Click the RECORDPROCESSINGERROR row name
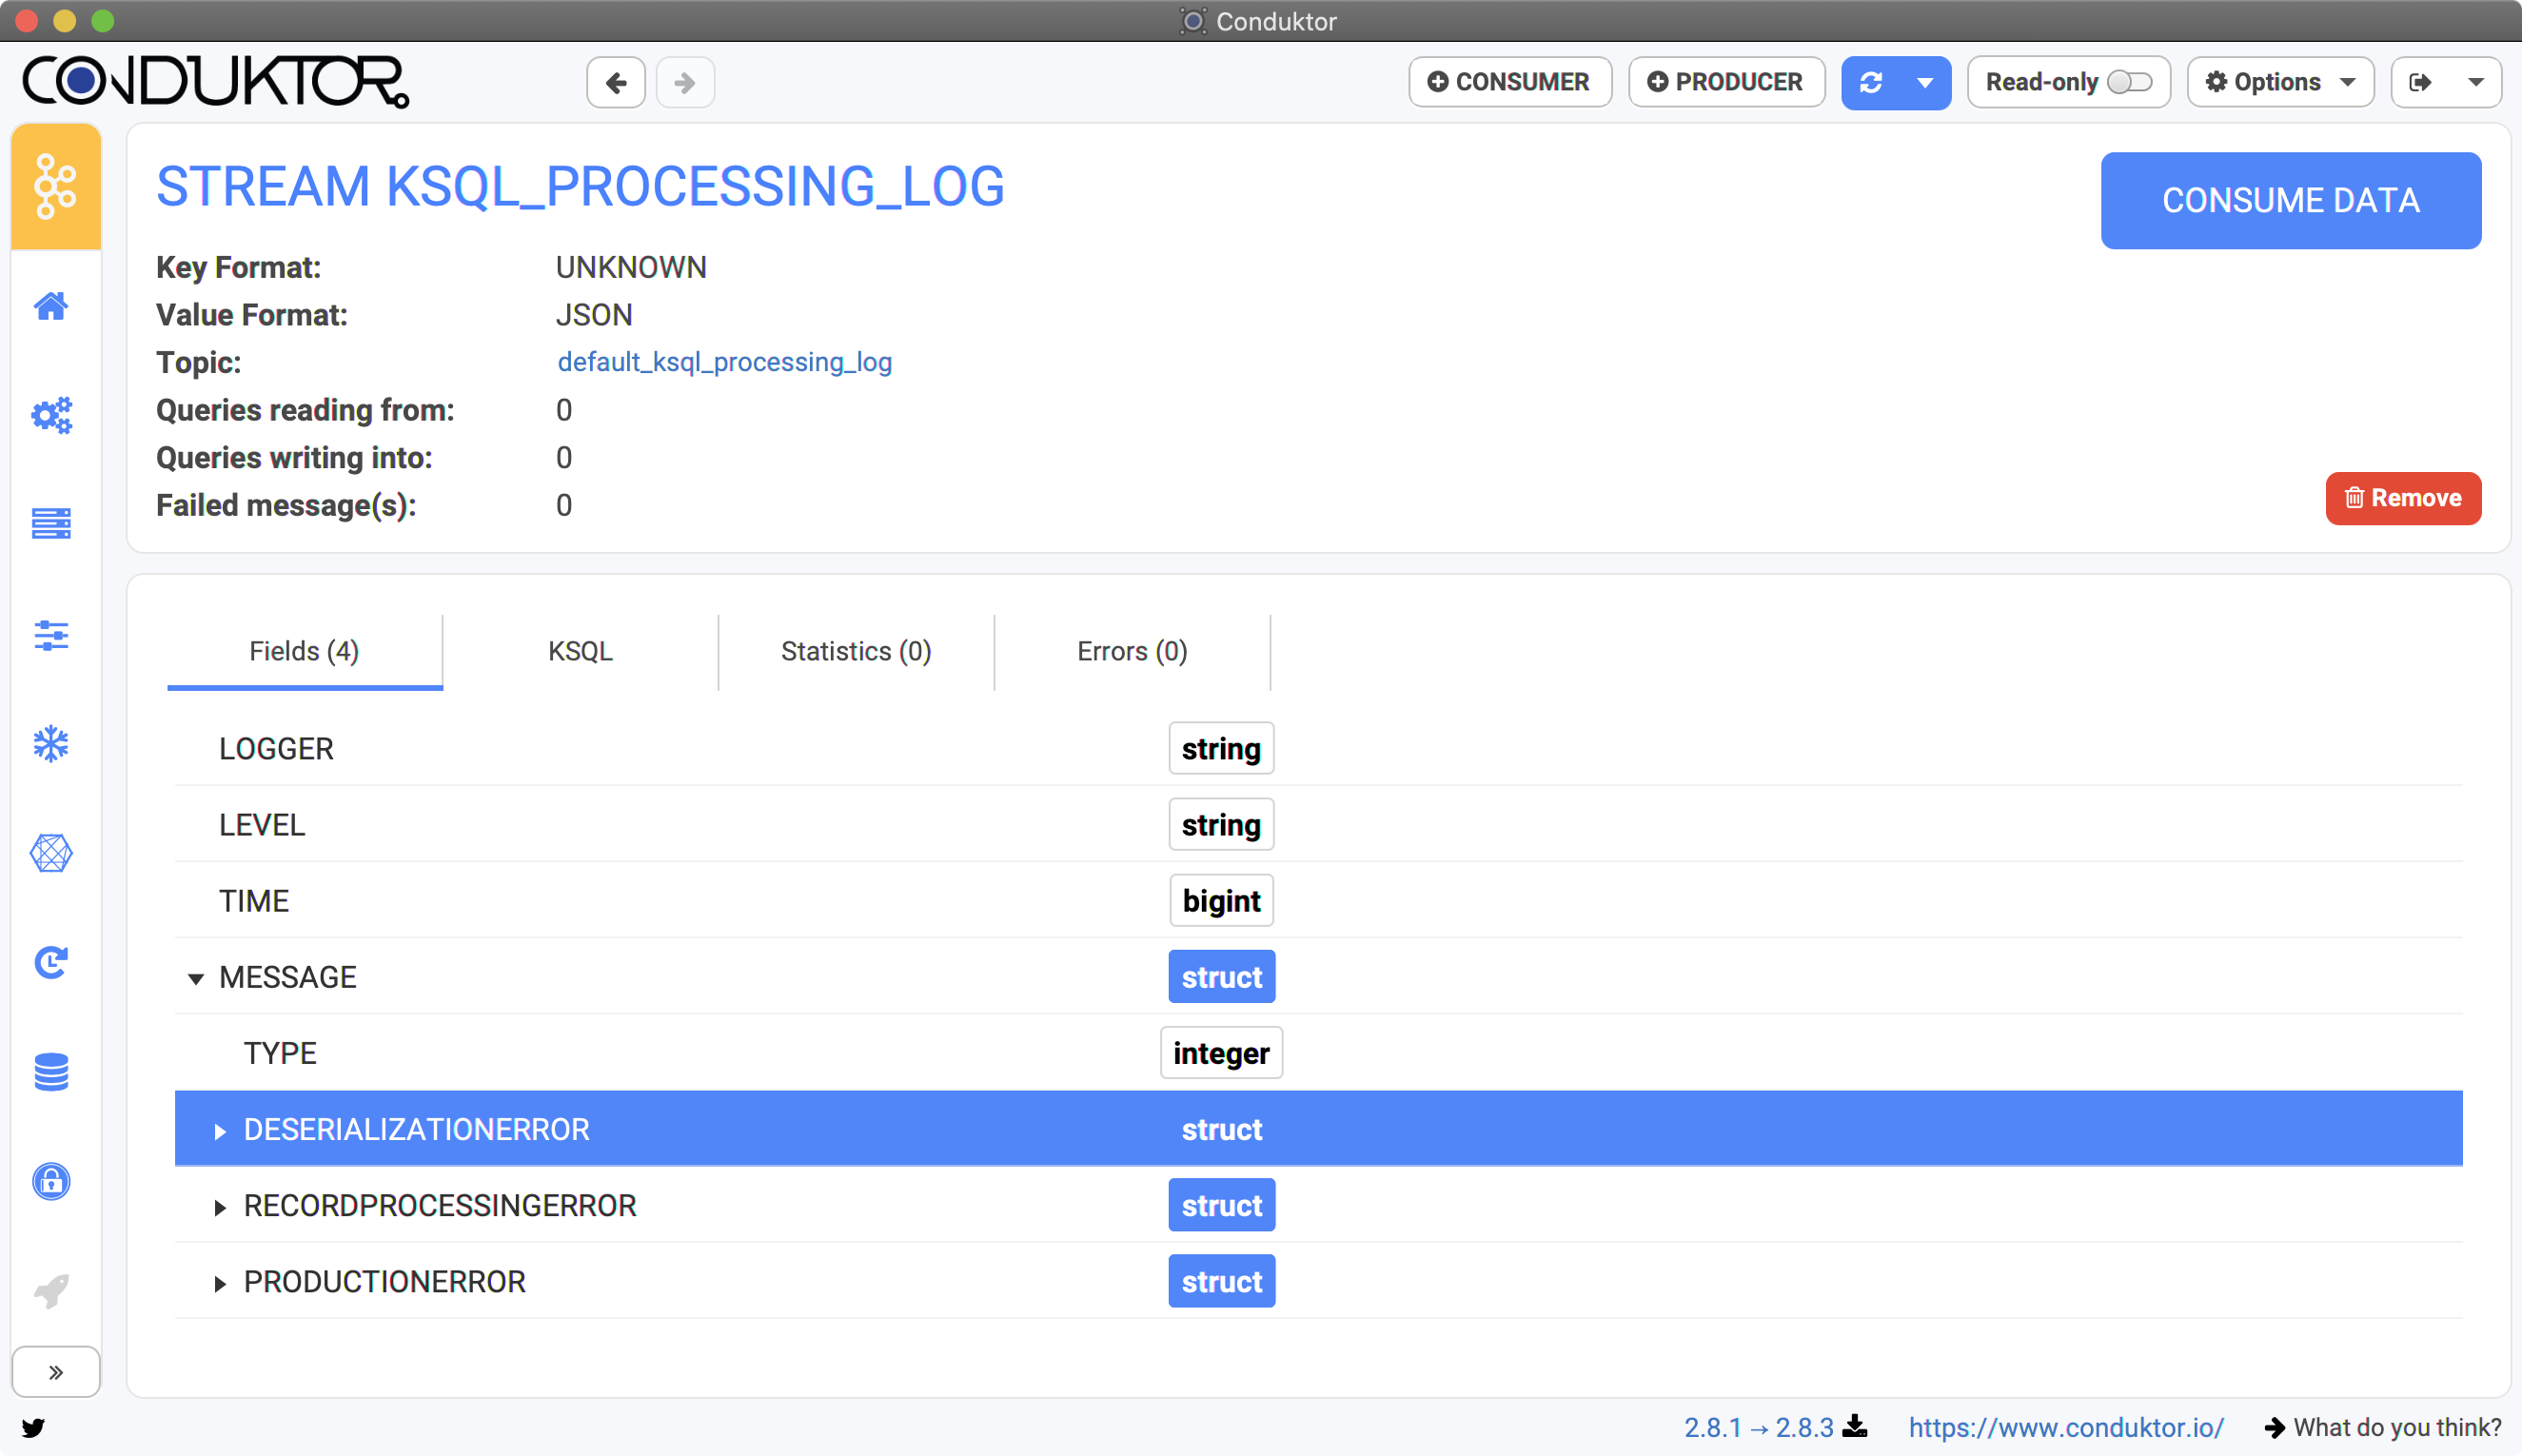Screen dimensions: 2522x1456 440,1206
